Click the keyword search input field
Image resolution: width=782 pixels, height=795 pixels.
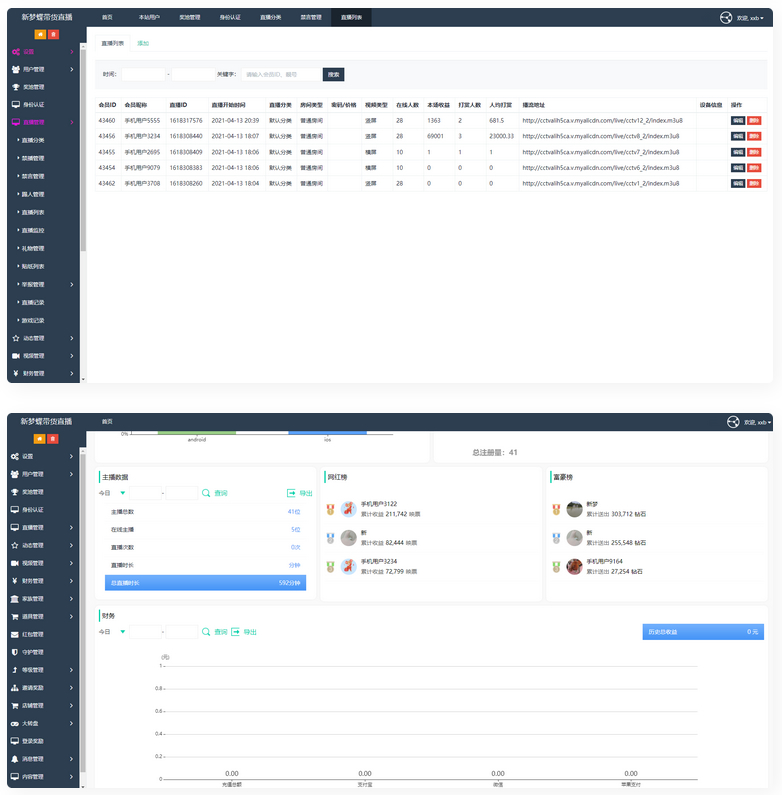281,74
